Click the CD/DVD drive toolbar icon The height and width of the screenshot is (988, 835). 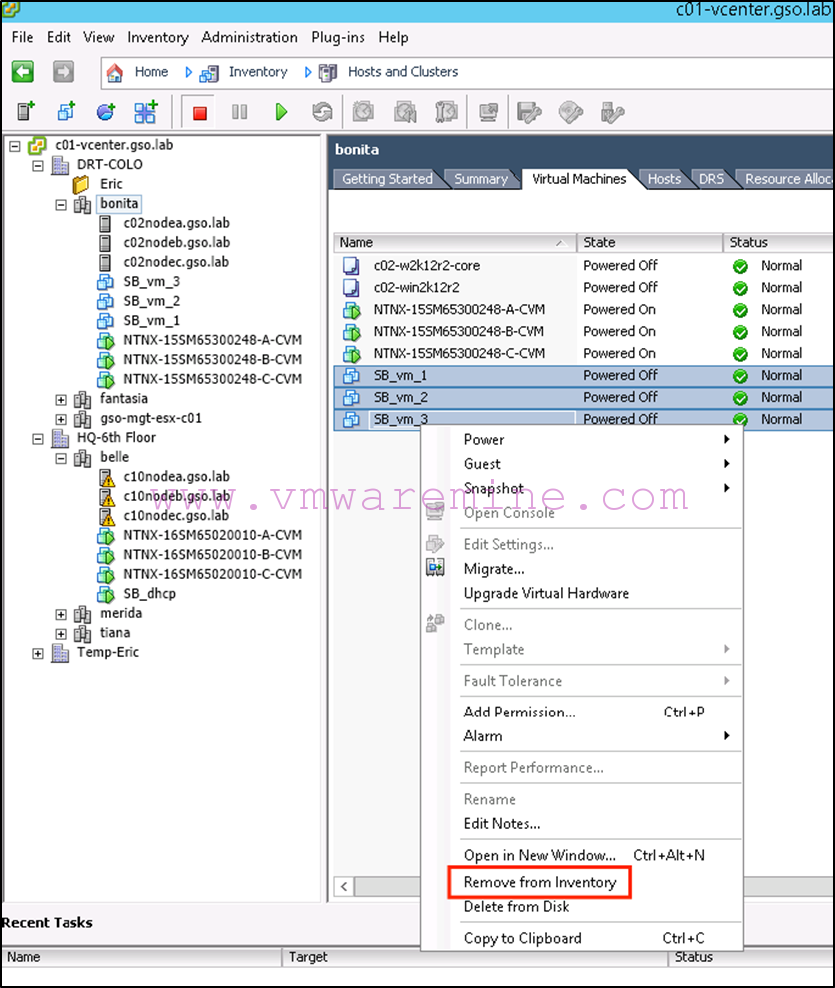pyautogui.click(x=570, y=112)
